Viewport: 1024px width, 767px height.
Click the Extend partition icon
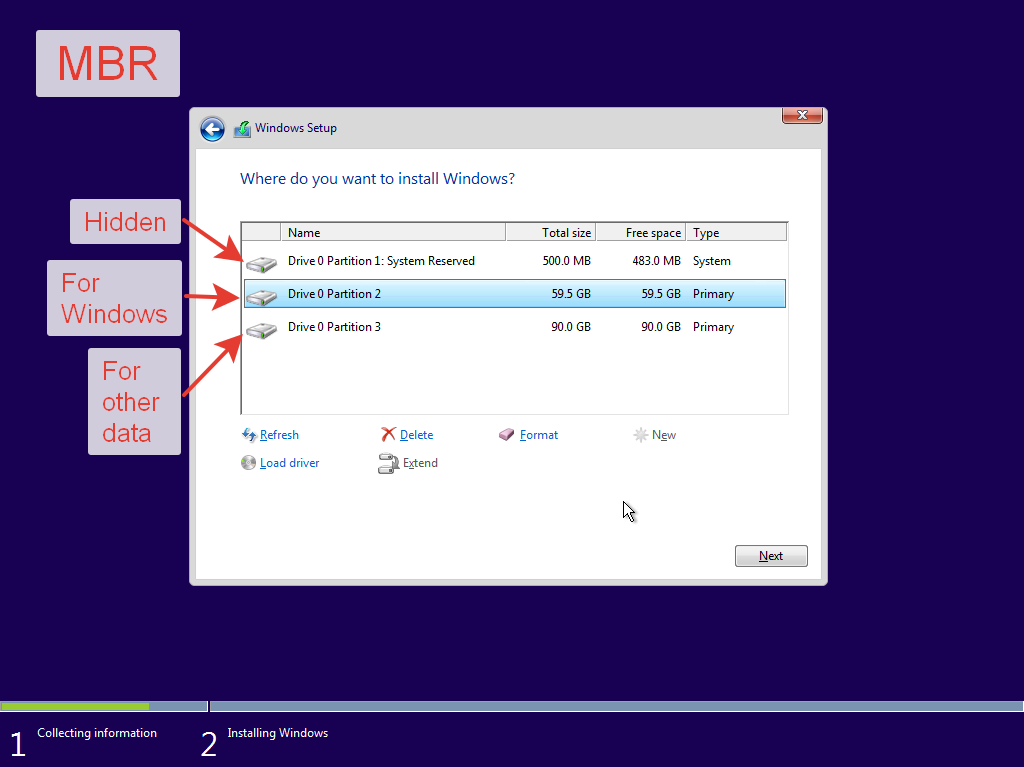(389, 463)
